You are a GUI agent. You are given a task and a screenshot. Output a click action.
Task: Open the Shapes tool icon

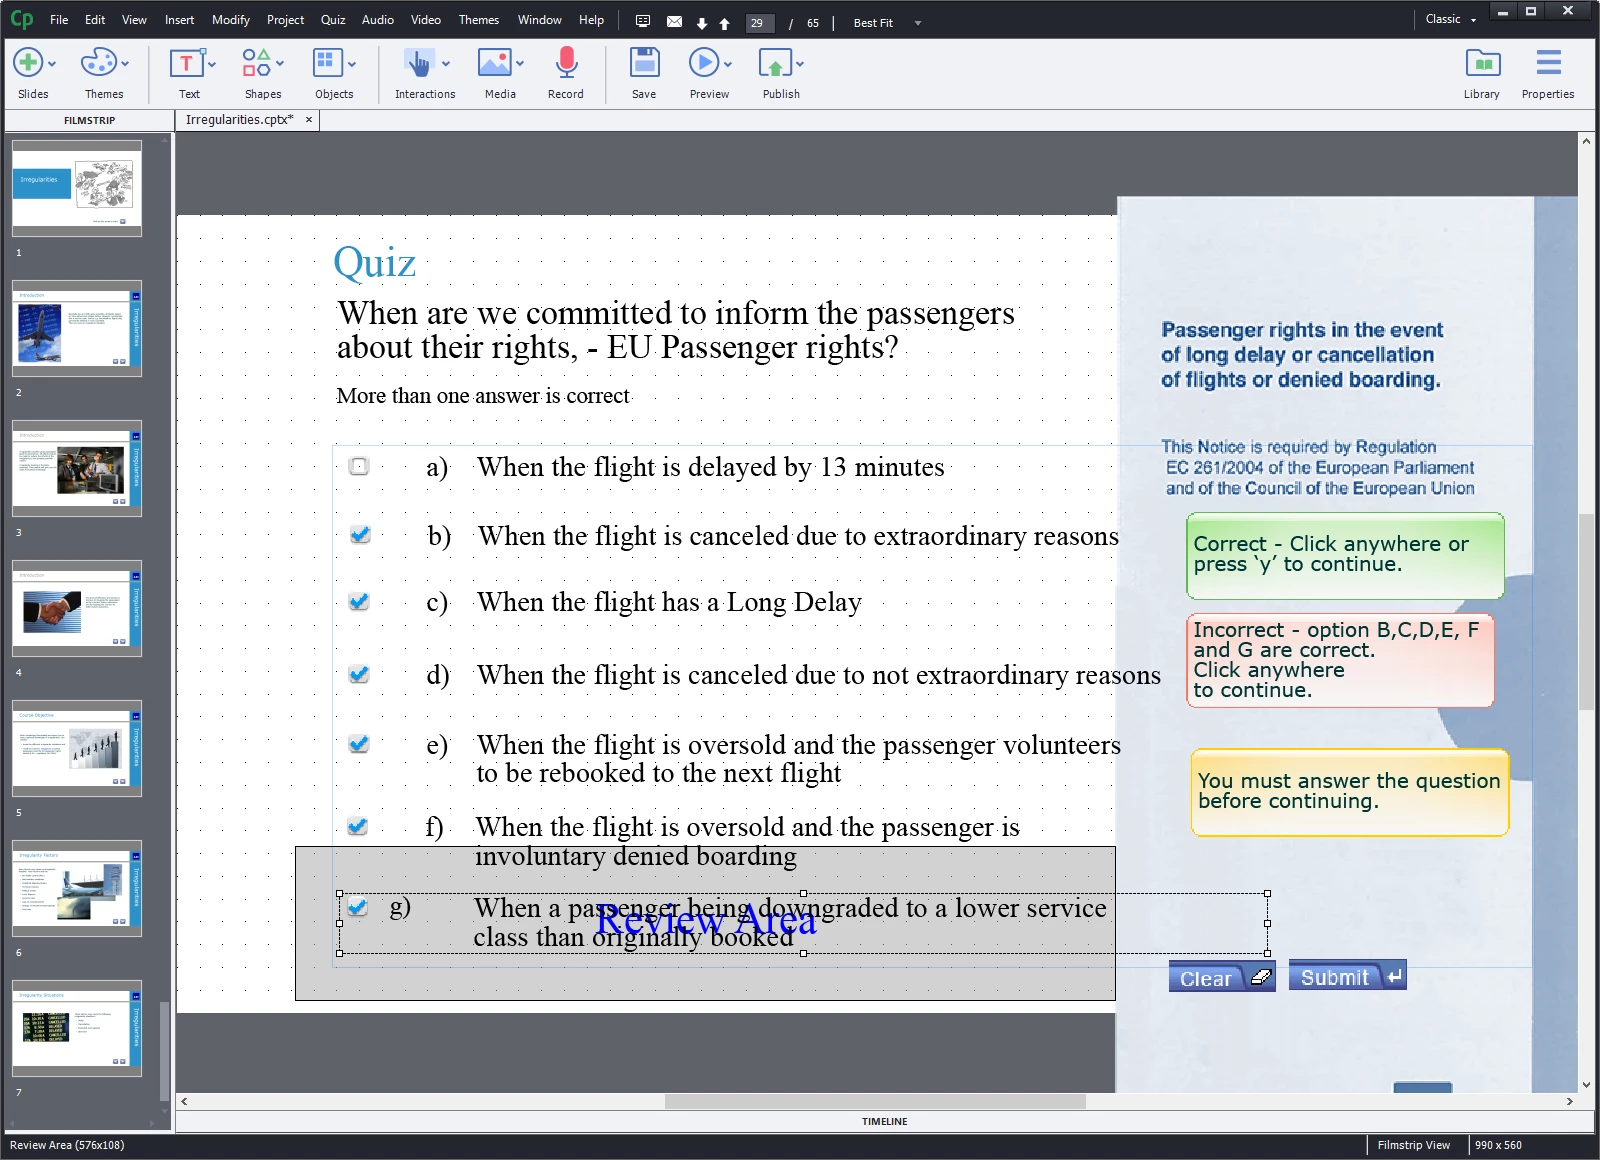click(x=256, y=62)
